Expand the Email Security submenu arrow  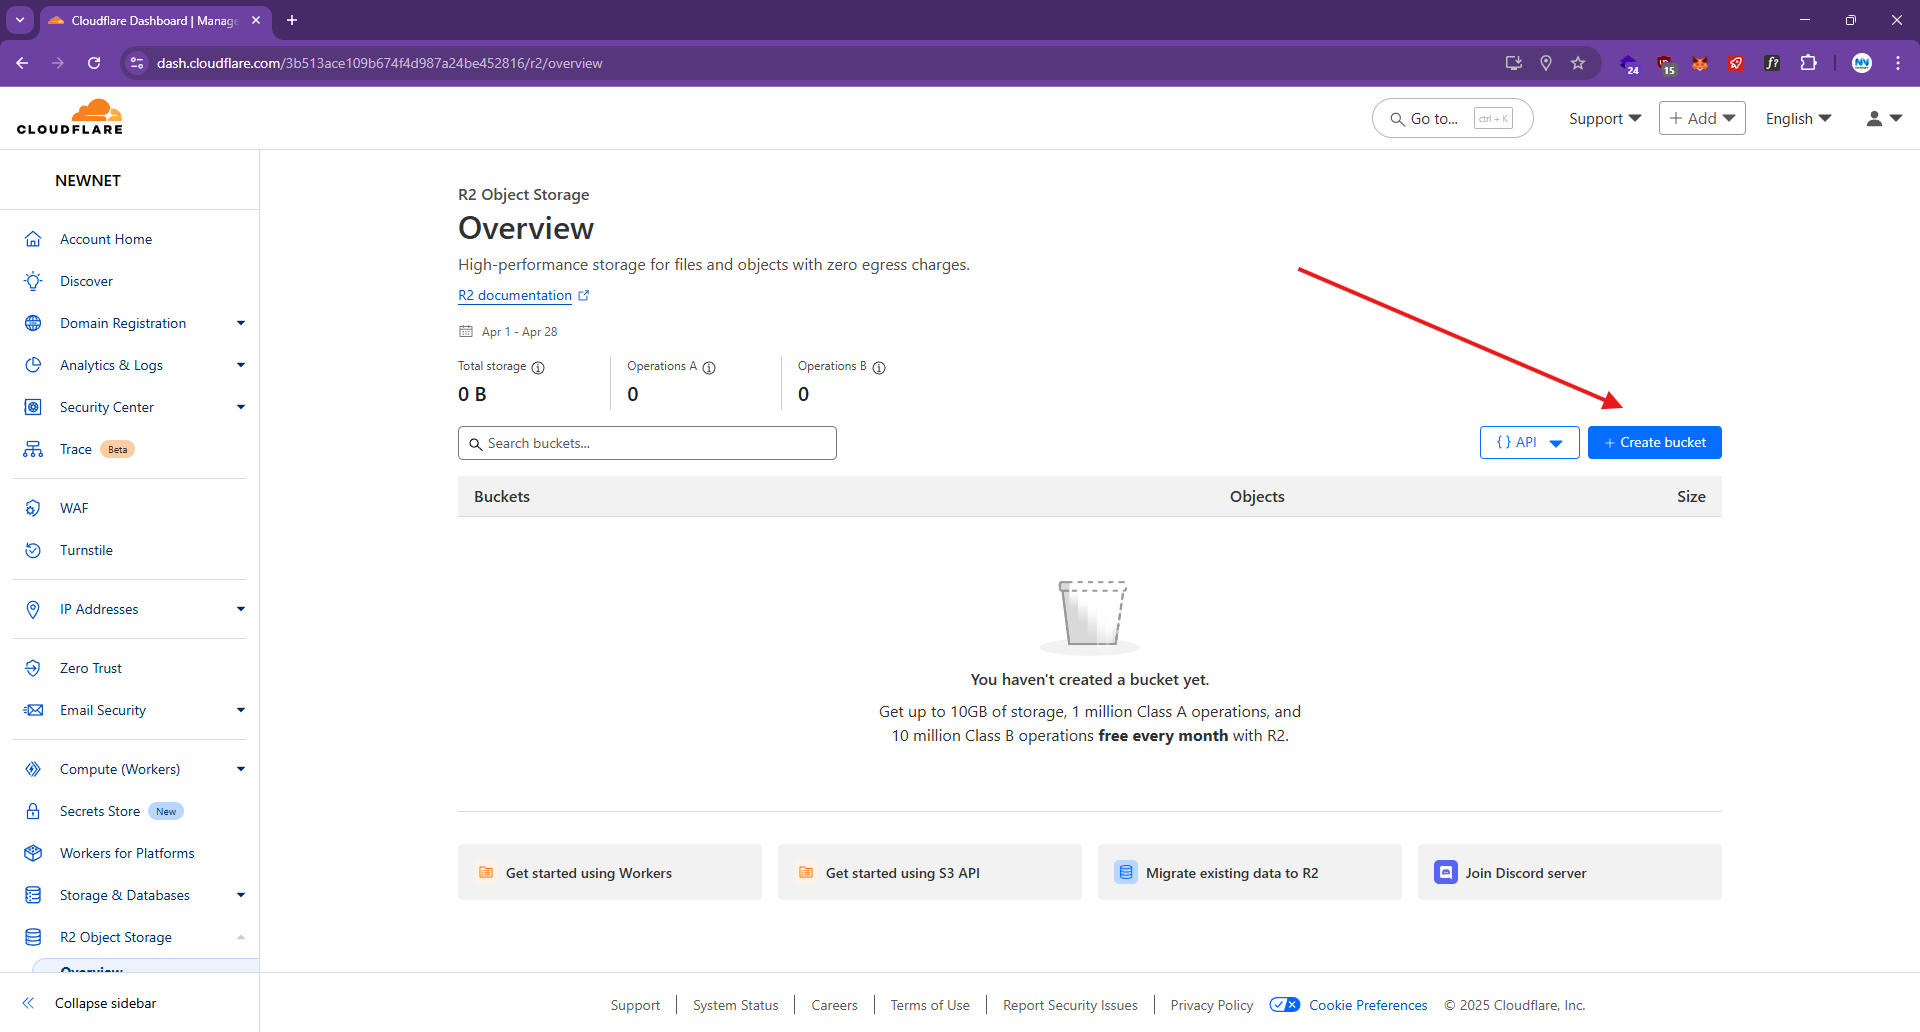[x=240, y=710]
